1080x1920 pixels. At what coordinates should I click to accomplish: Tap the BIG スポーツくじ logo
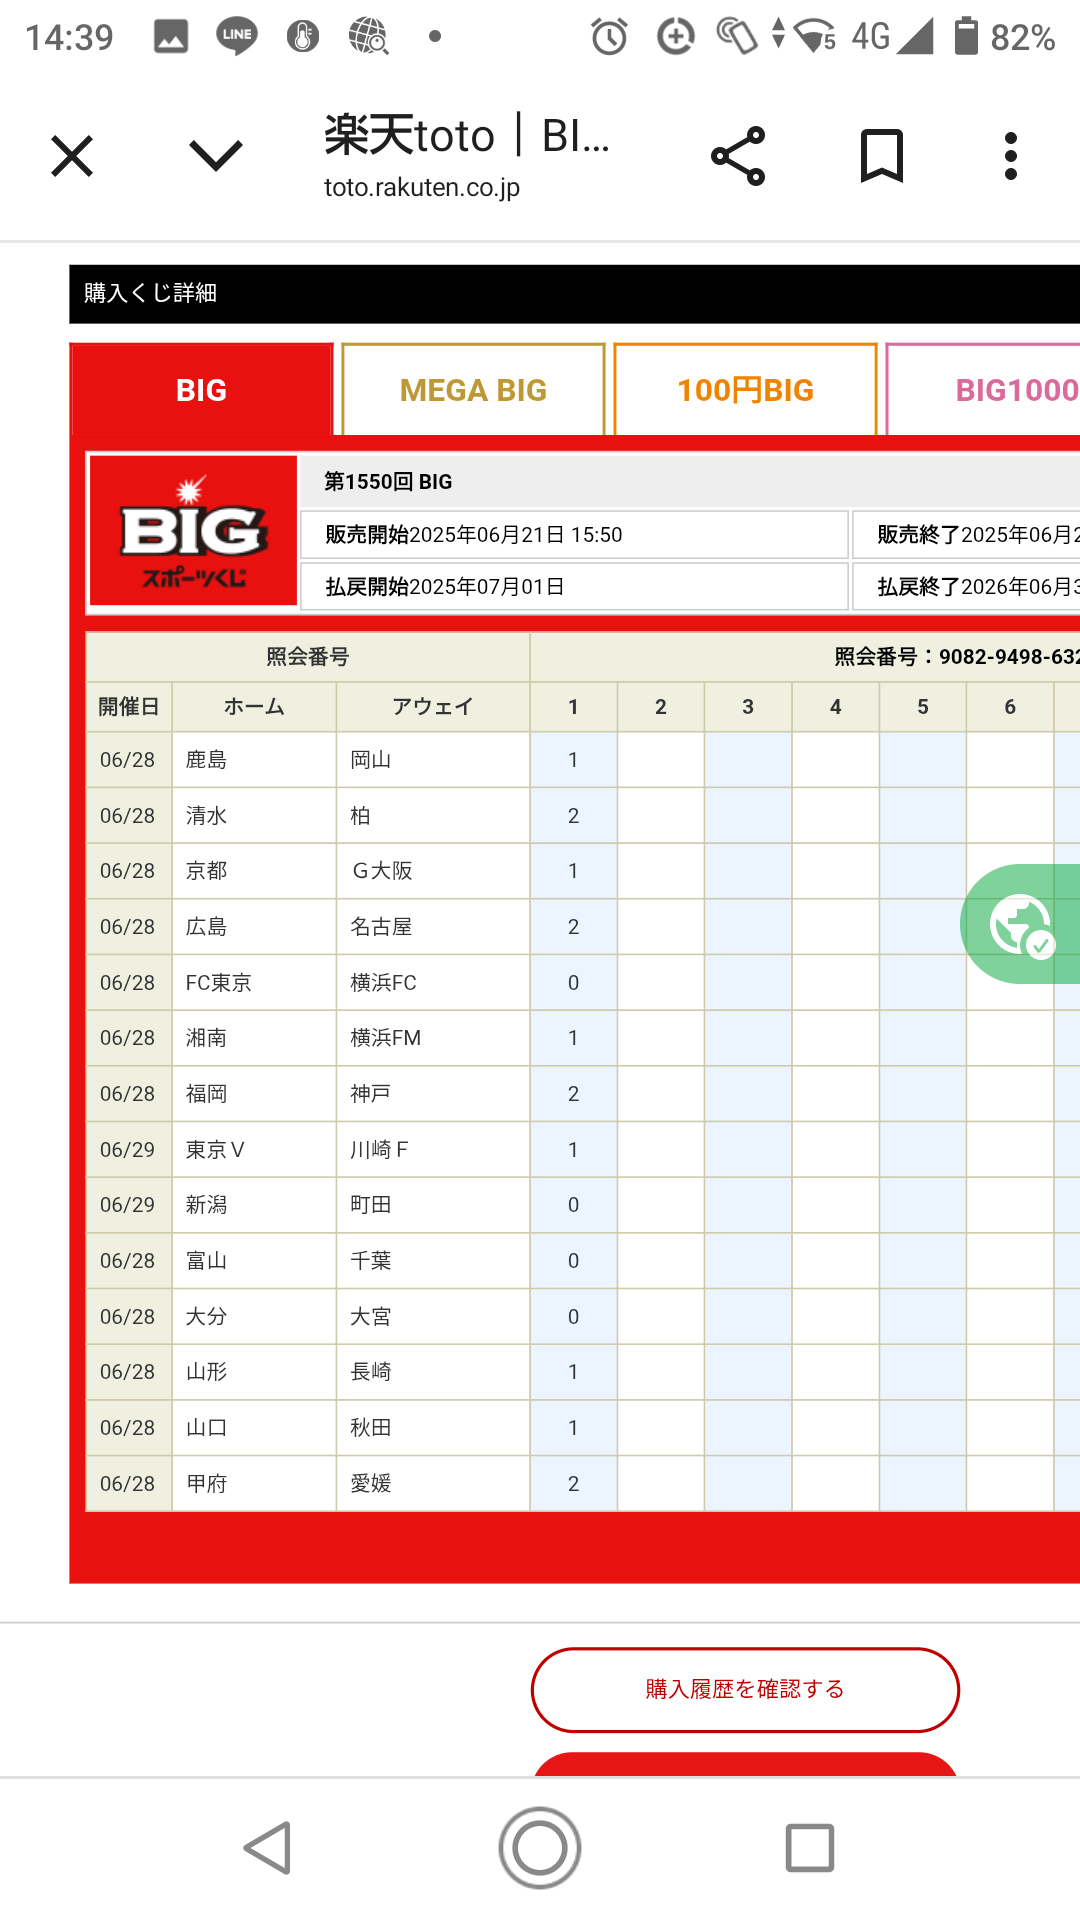point(193,531)
